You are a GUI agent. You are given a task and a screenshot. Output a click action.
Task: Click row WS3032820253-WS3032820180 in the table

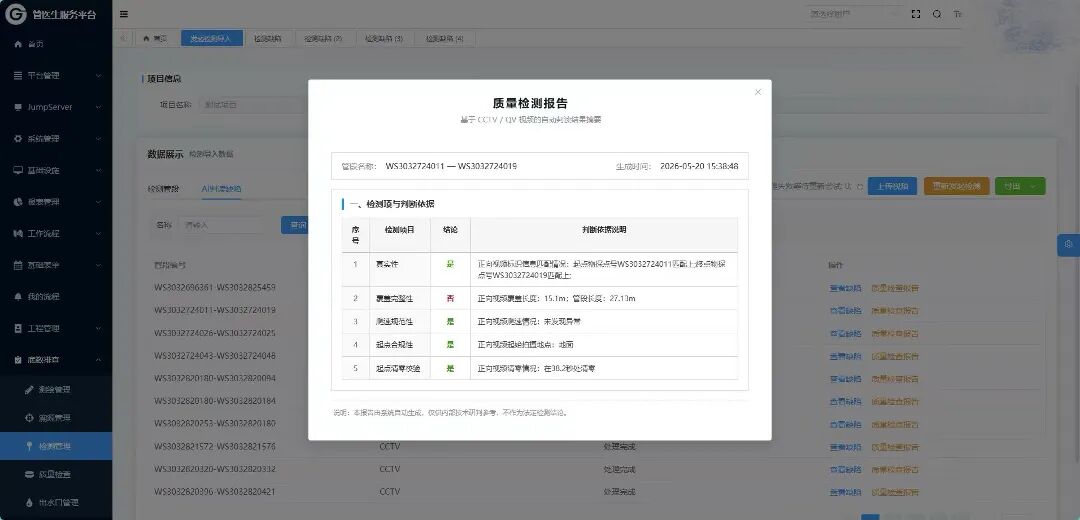pos(215,424)
